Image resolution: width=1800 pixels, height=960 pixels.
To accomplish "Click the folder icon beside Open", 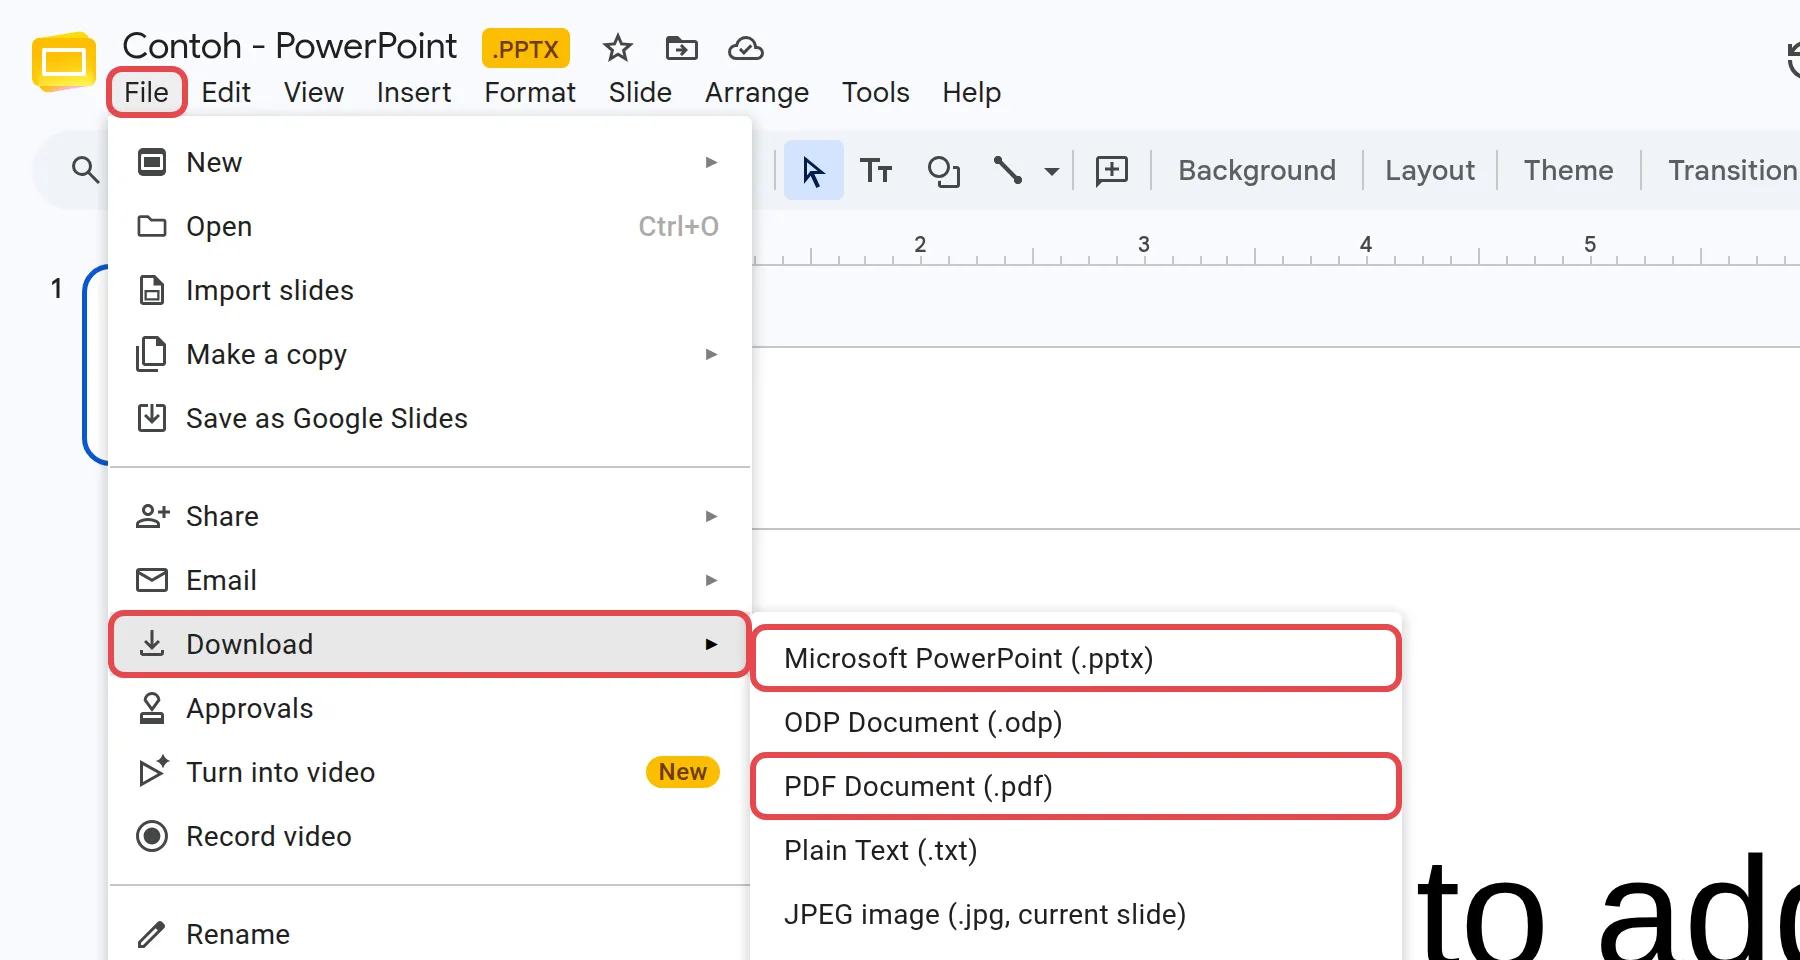I will coord(151,226).
